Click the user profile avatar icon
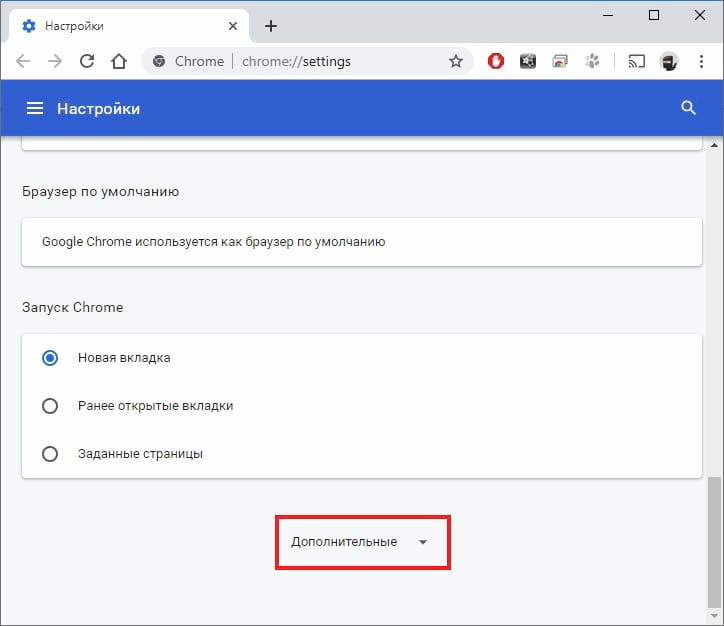This screenshot has width=724, height=626. pos(669,61)
